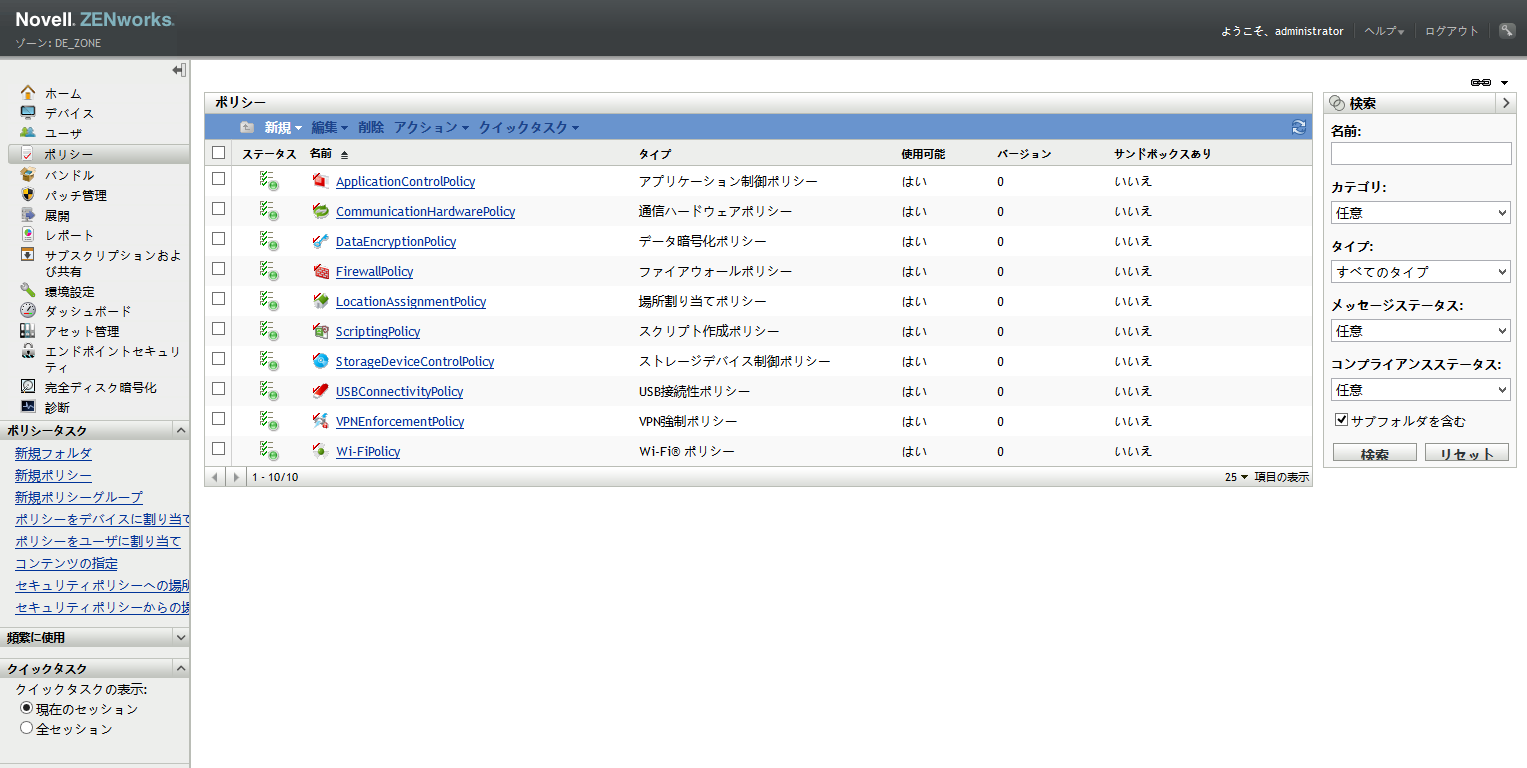Open the 25 items-per-page dropdown
Viewport: 1527px width, 768px height.
pyautogui.click(x=1237, y=477)
